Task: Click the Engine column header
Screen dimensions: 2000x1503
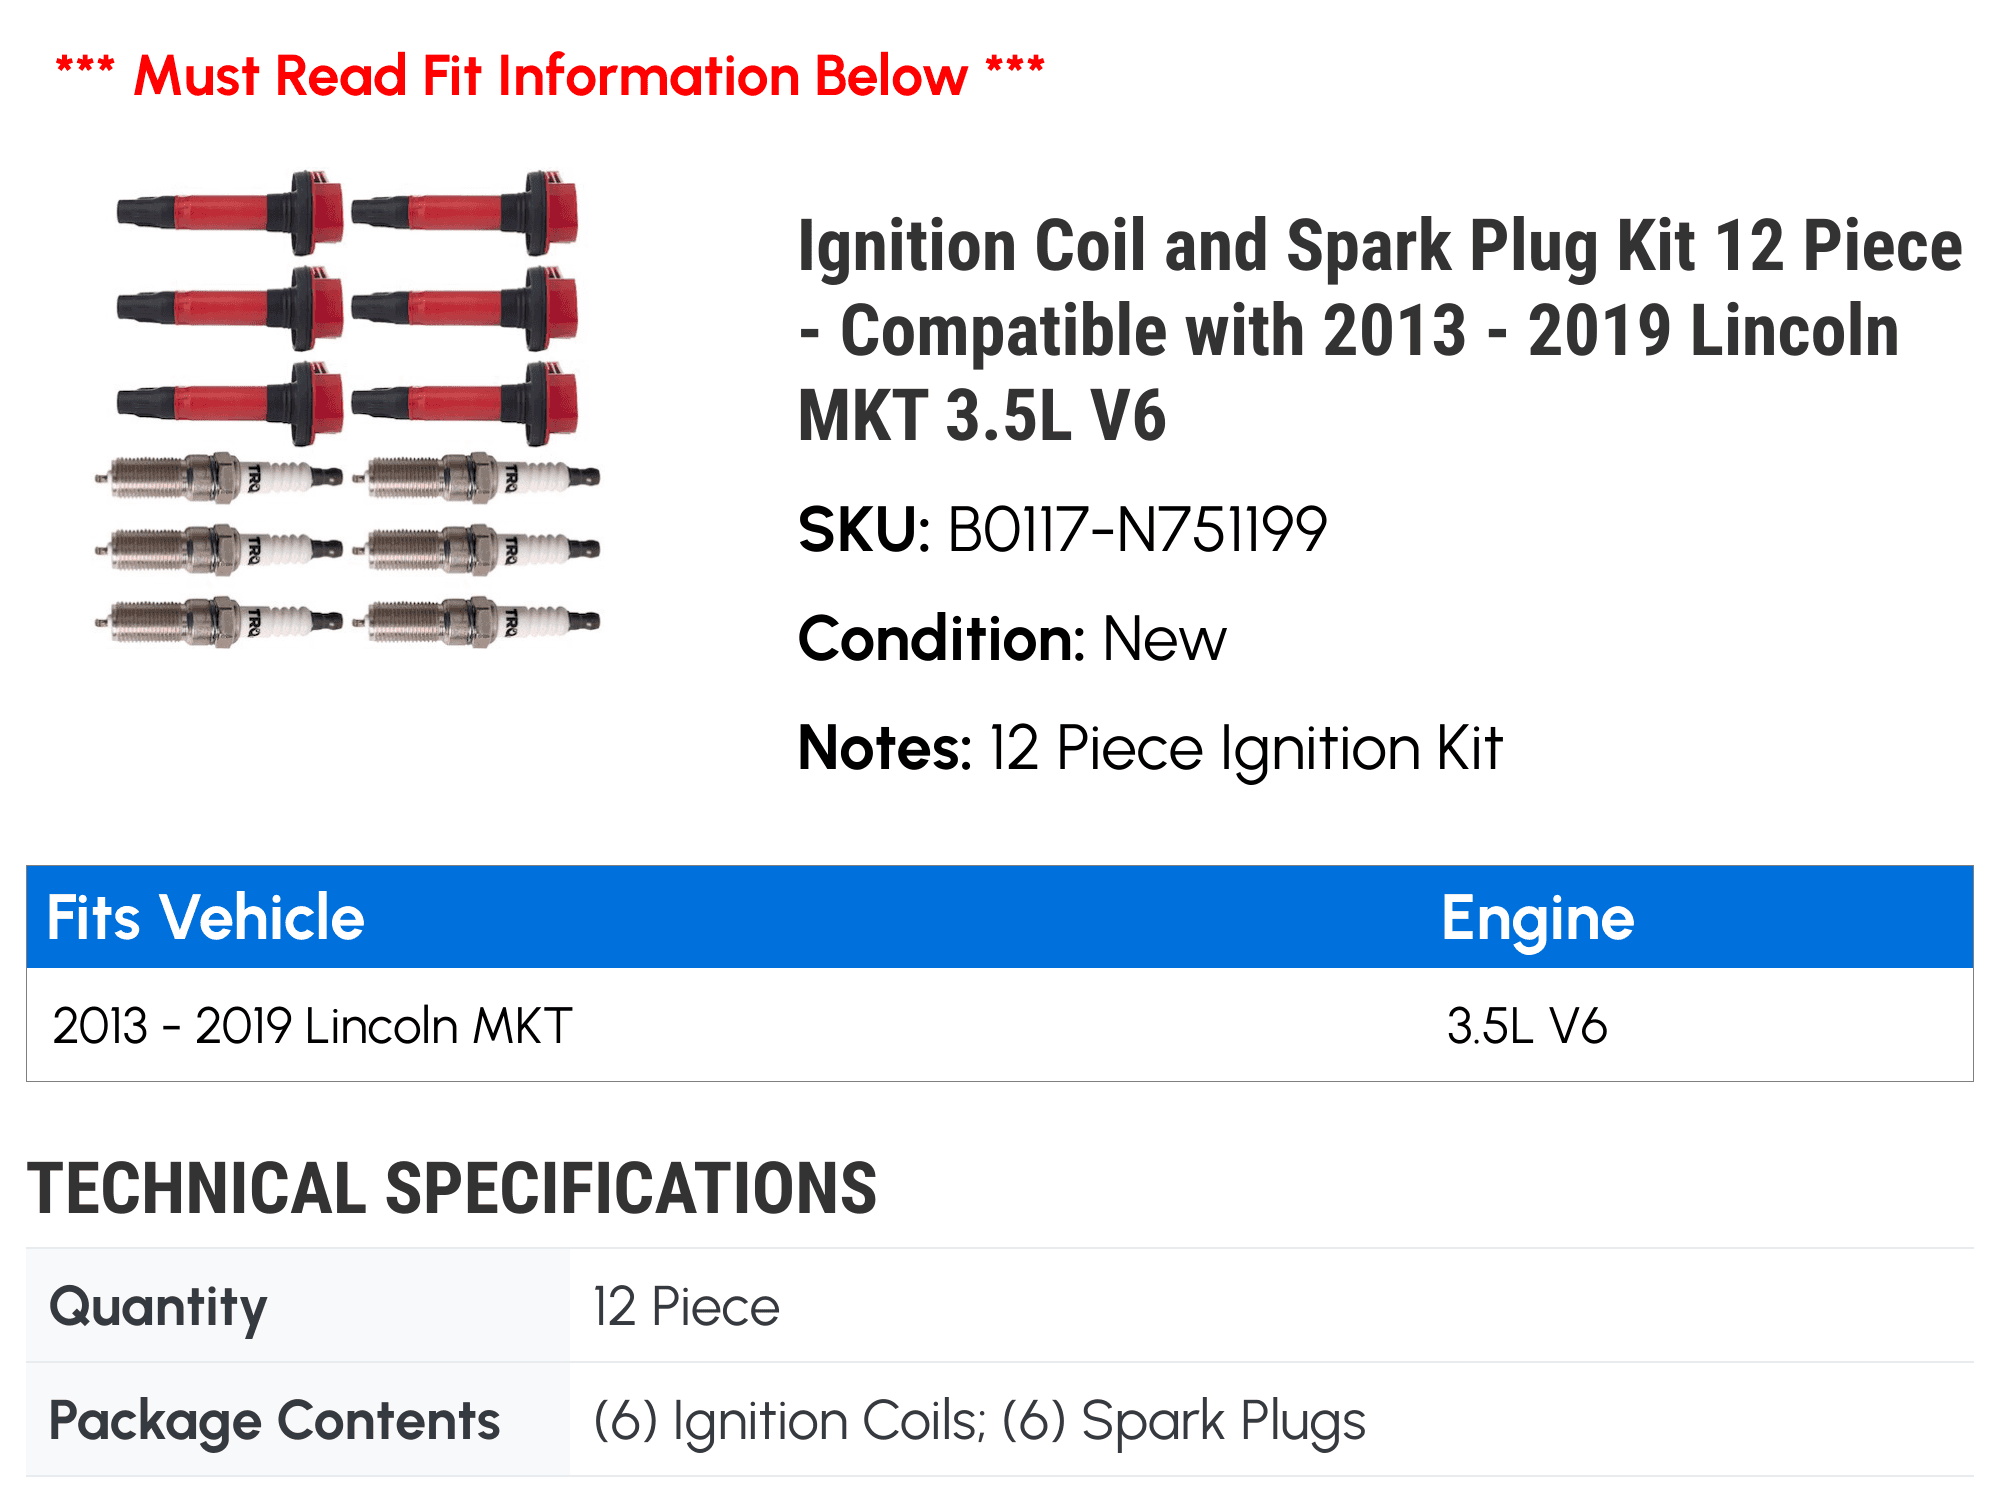Action: [1537, 918]
